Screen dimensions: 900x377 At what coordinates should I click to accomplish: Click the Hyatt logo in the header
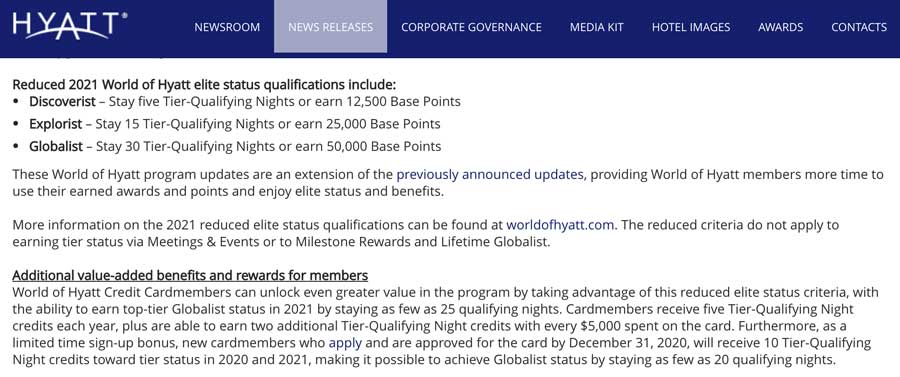coord(70,26)
